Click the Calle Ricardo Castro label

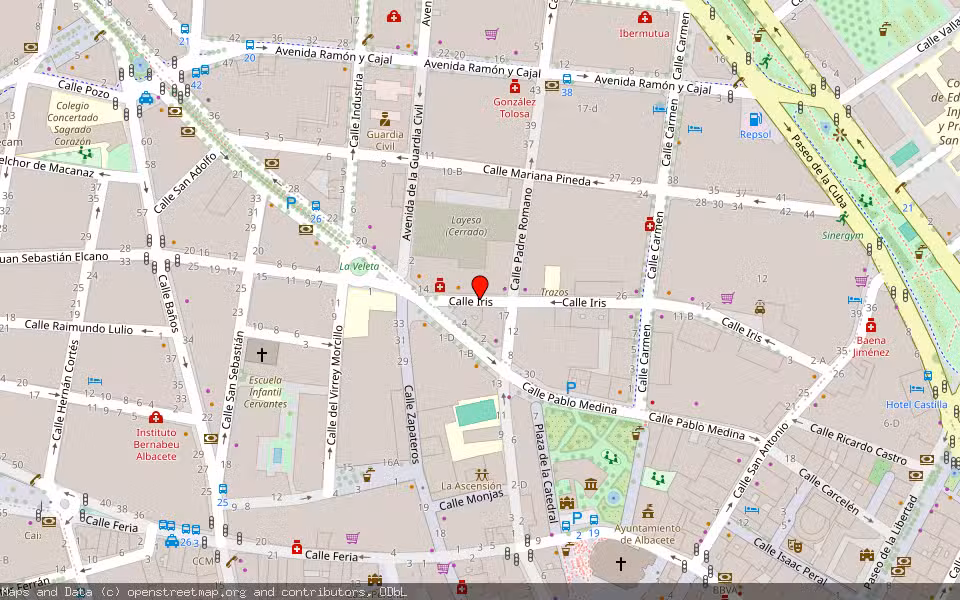[x=858, y=444]
